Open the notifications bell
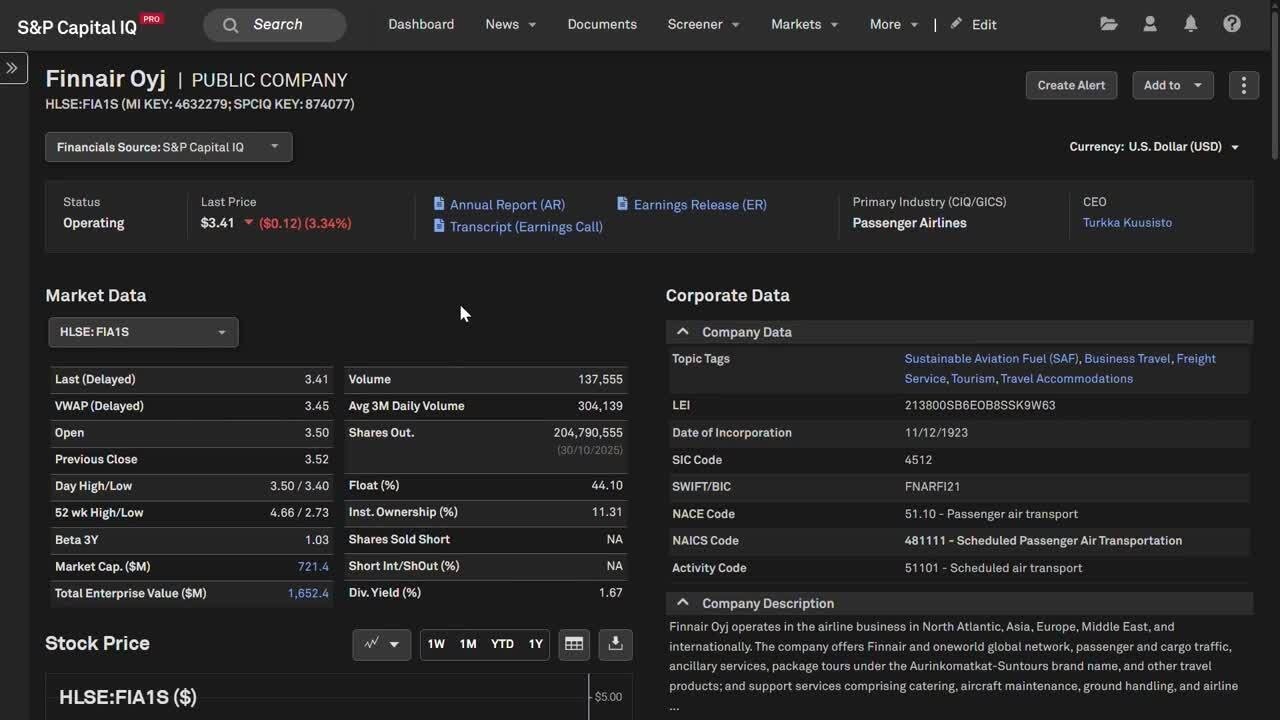The image size is (1280, 720). click(x=1190, y=24)
